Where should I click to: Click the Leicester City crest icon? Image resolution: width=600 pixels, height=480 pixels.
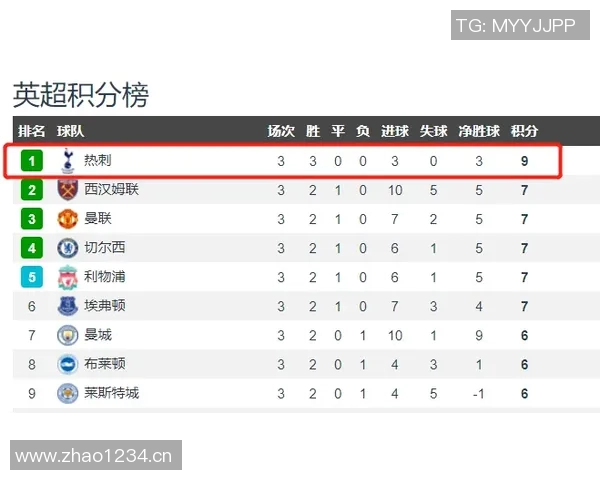67,393
